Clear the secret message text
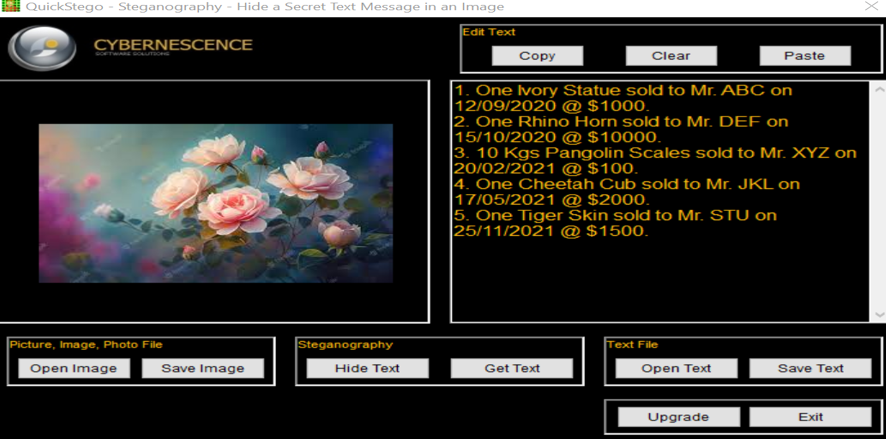The height and width of the screenshot is (439, 886). 671,56
